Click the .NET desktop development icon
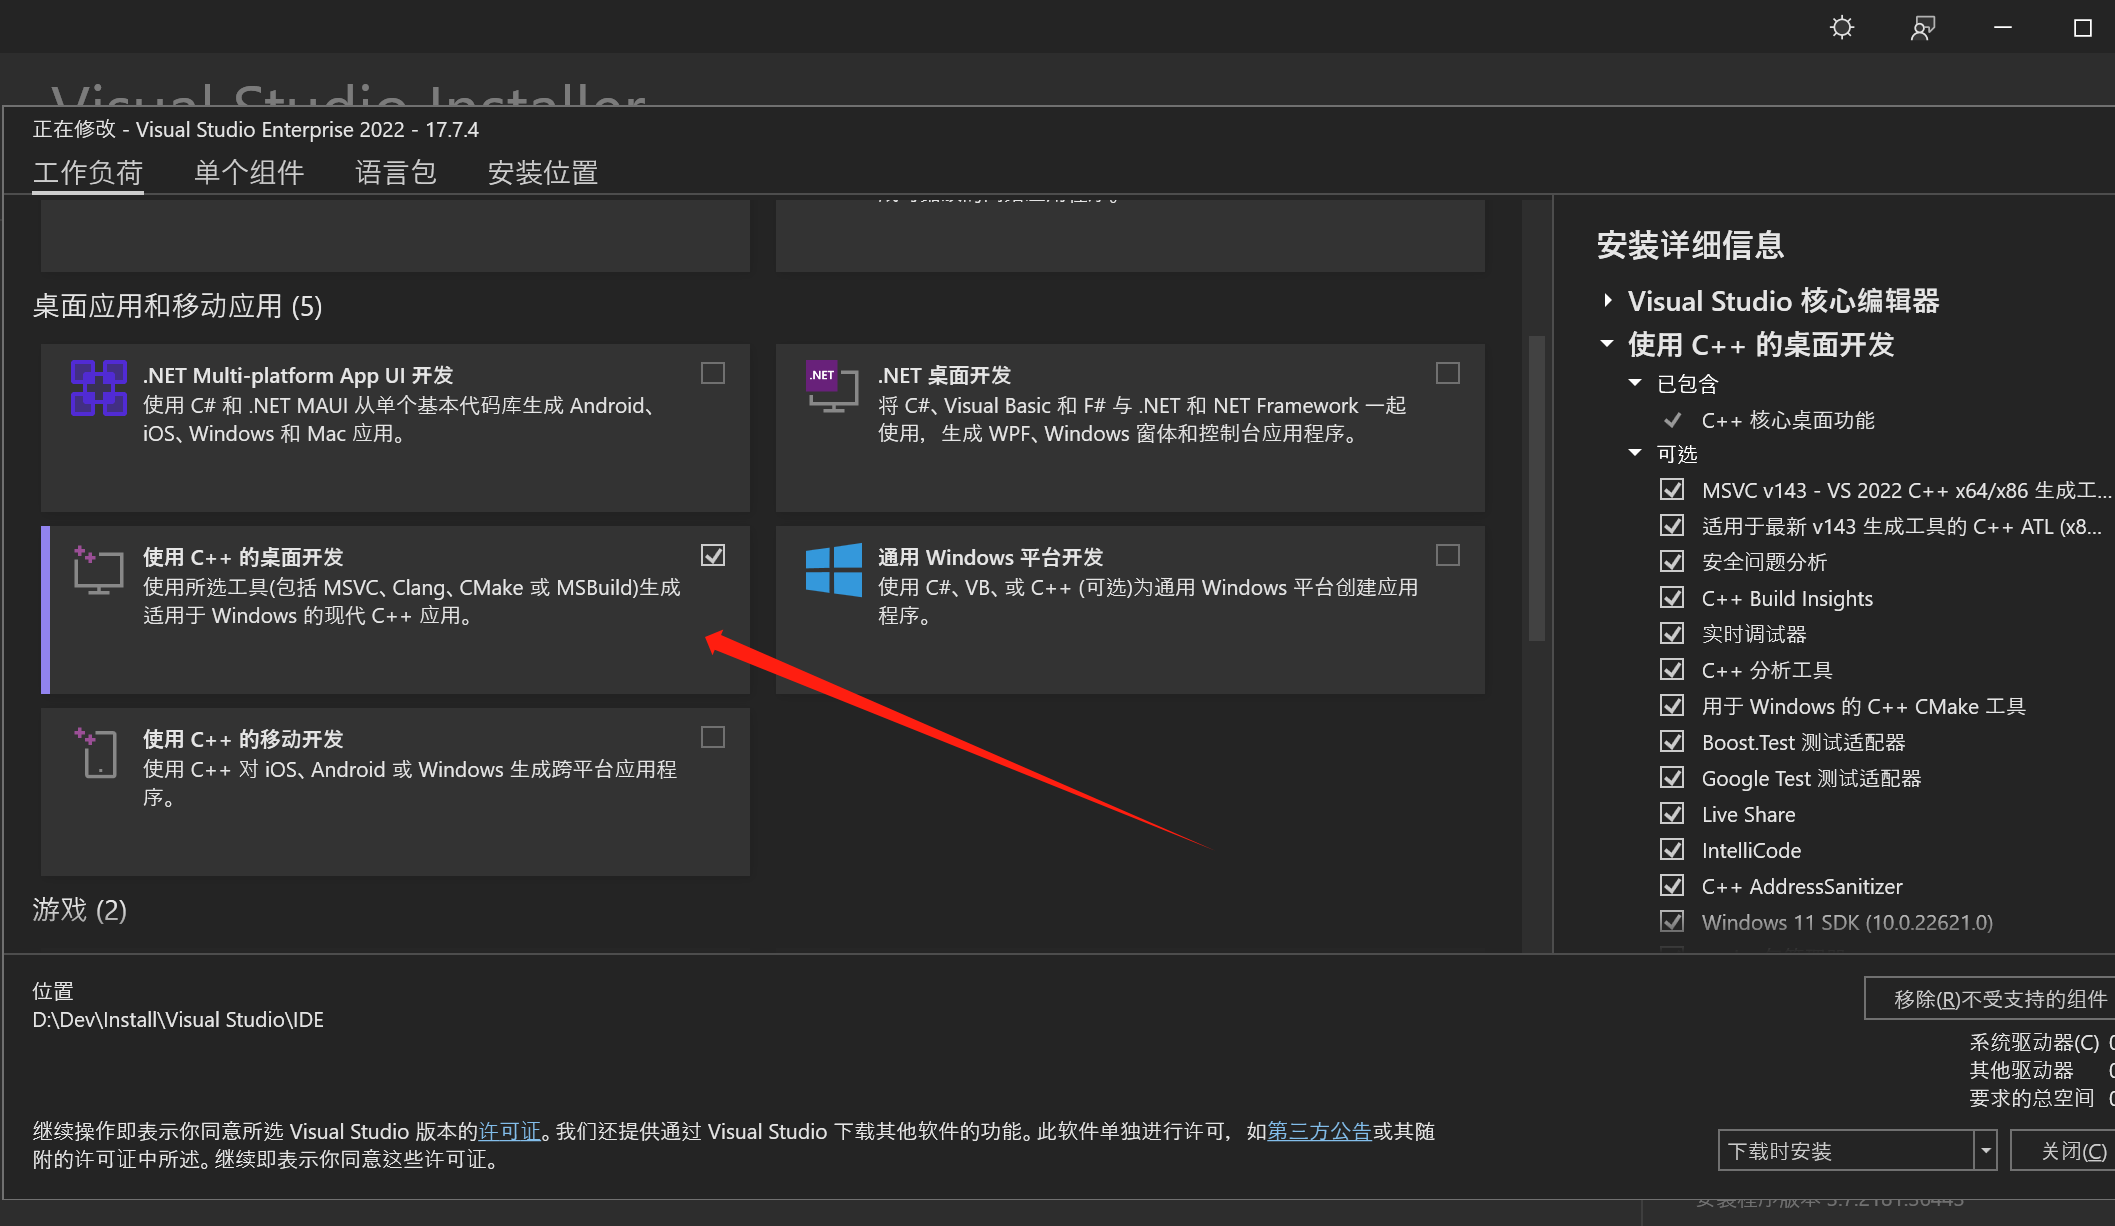The height and width of the screenshot is (1226, 2115). click(832, 387)
